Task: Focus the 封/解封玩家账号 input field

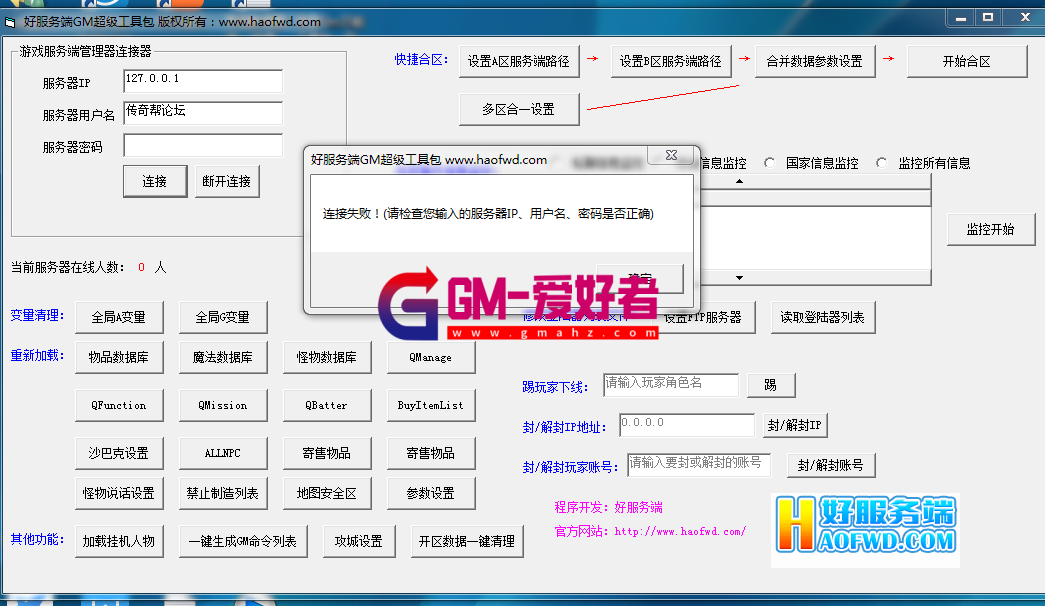Action: point(698,465)
